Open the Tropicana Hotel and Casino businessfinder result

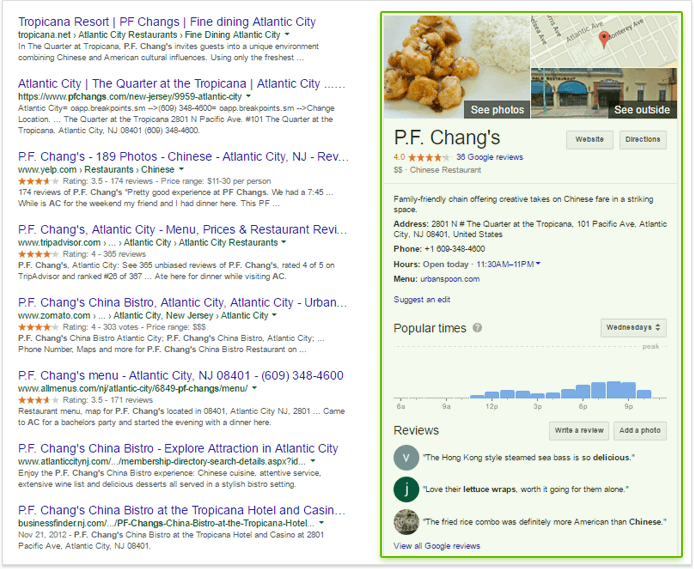point(181,510)
